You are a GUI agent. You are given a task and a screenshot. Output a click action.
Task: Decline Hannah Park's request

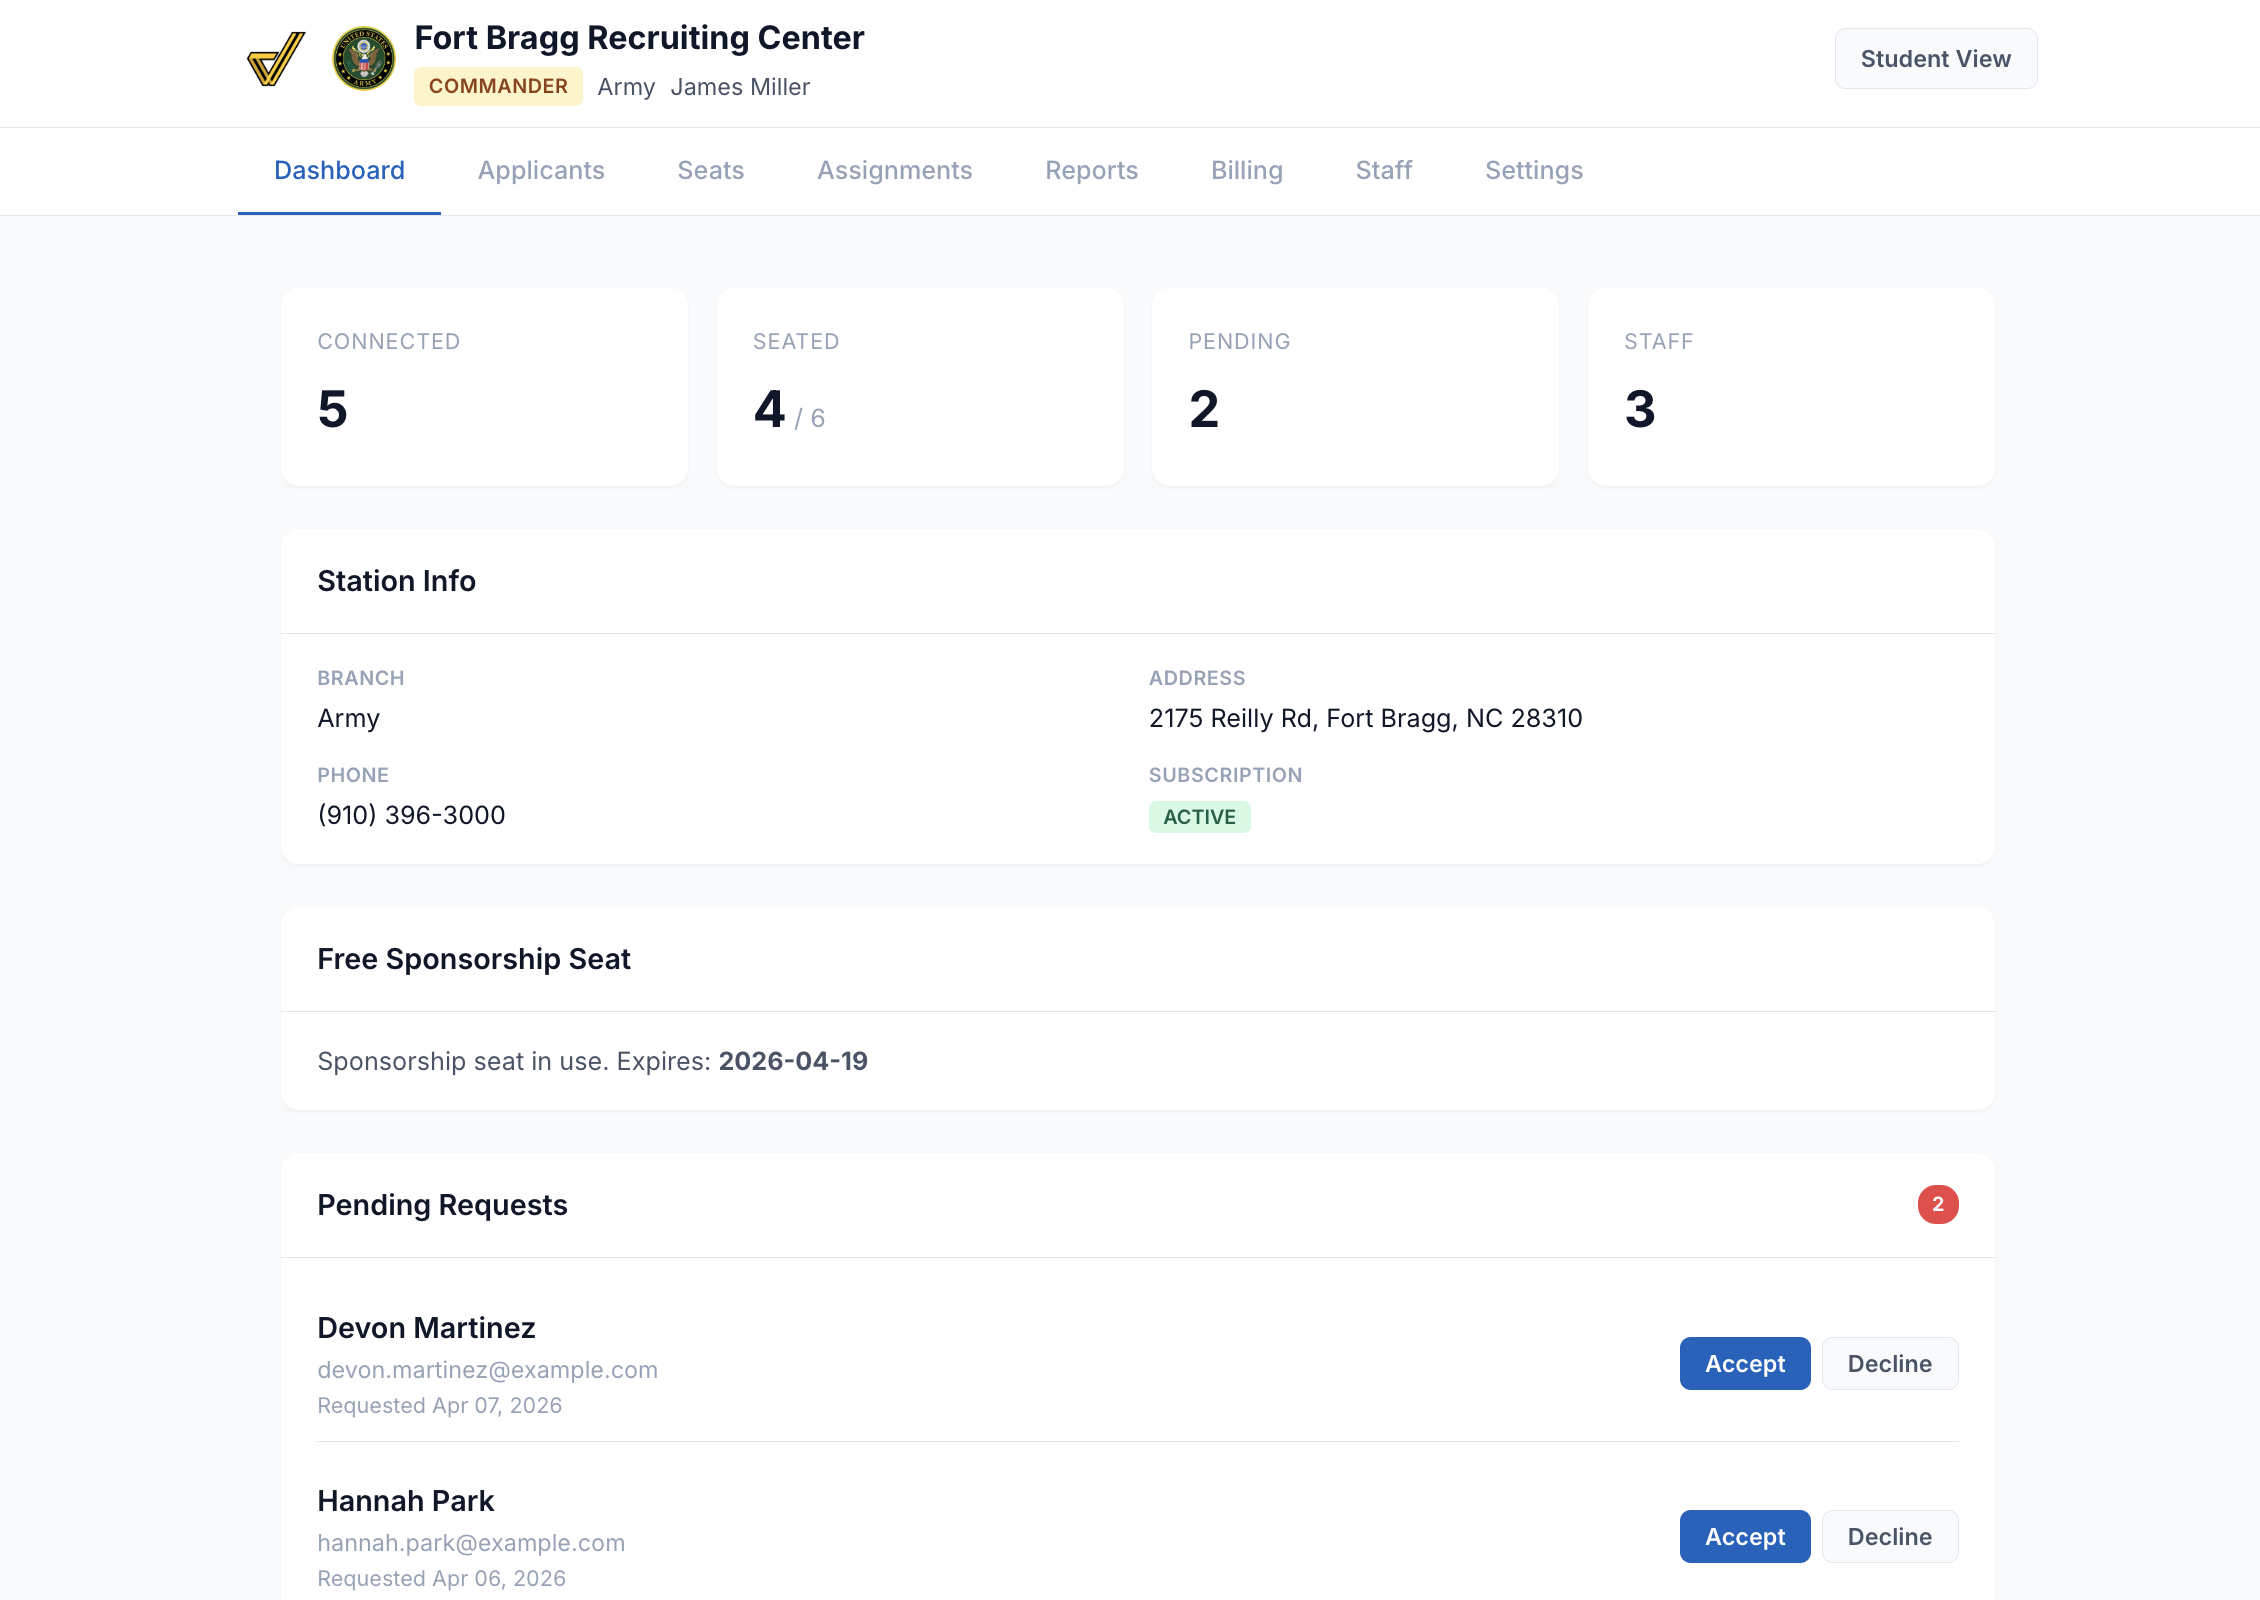point(1889,1536)
